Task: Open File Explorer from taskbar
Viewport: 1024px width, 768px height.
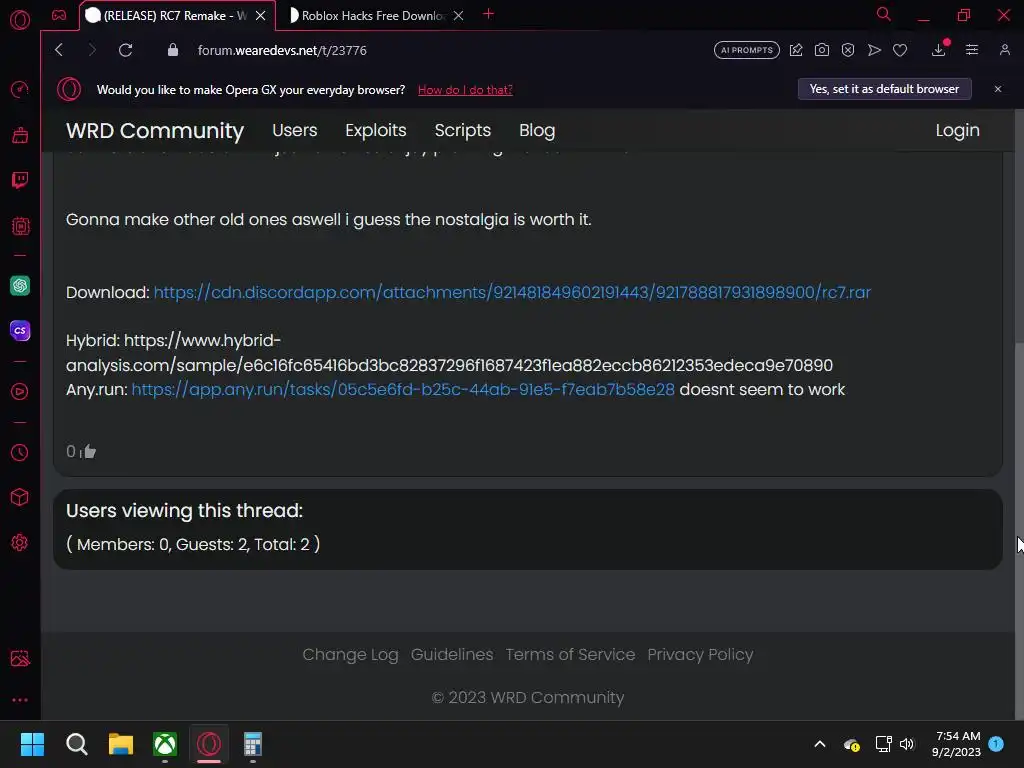Action: [121, 744]
